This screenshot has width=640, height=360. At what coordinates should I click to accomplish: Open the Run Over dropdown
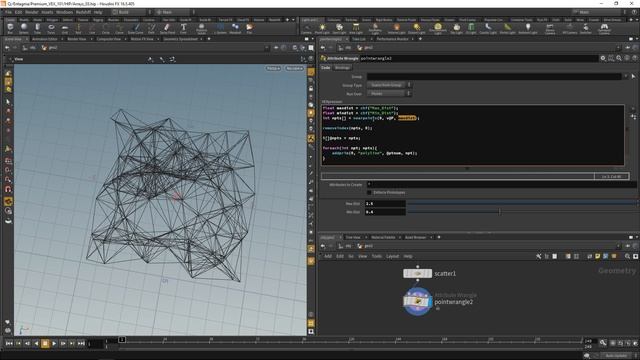(389, 93)
